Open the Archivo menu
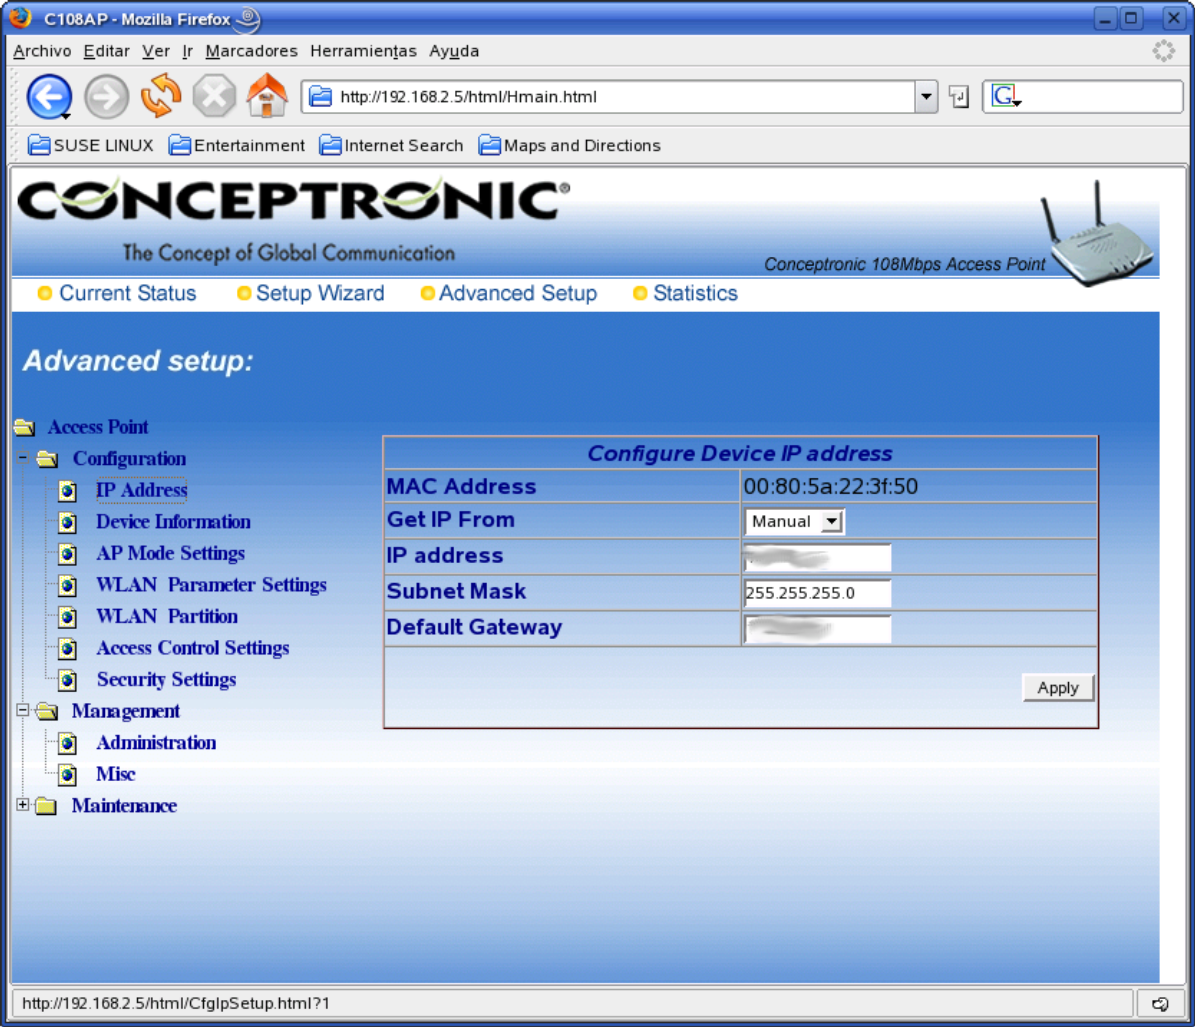Screen dimensions: 1195x1027 42,51
